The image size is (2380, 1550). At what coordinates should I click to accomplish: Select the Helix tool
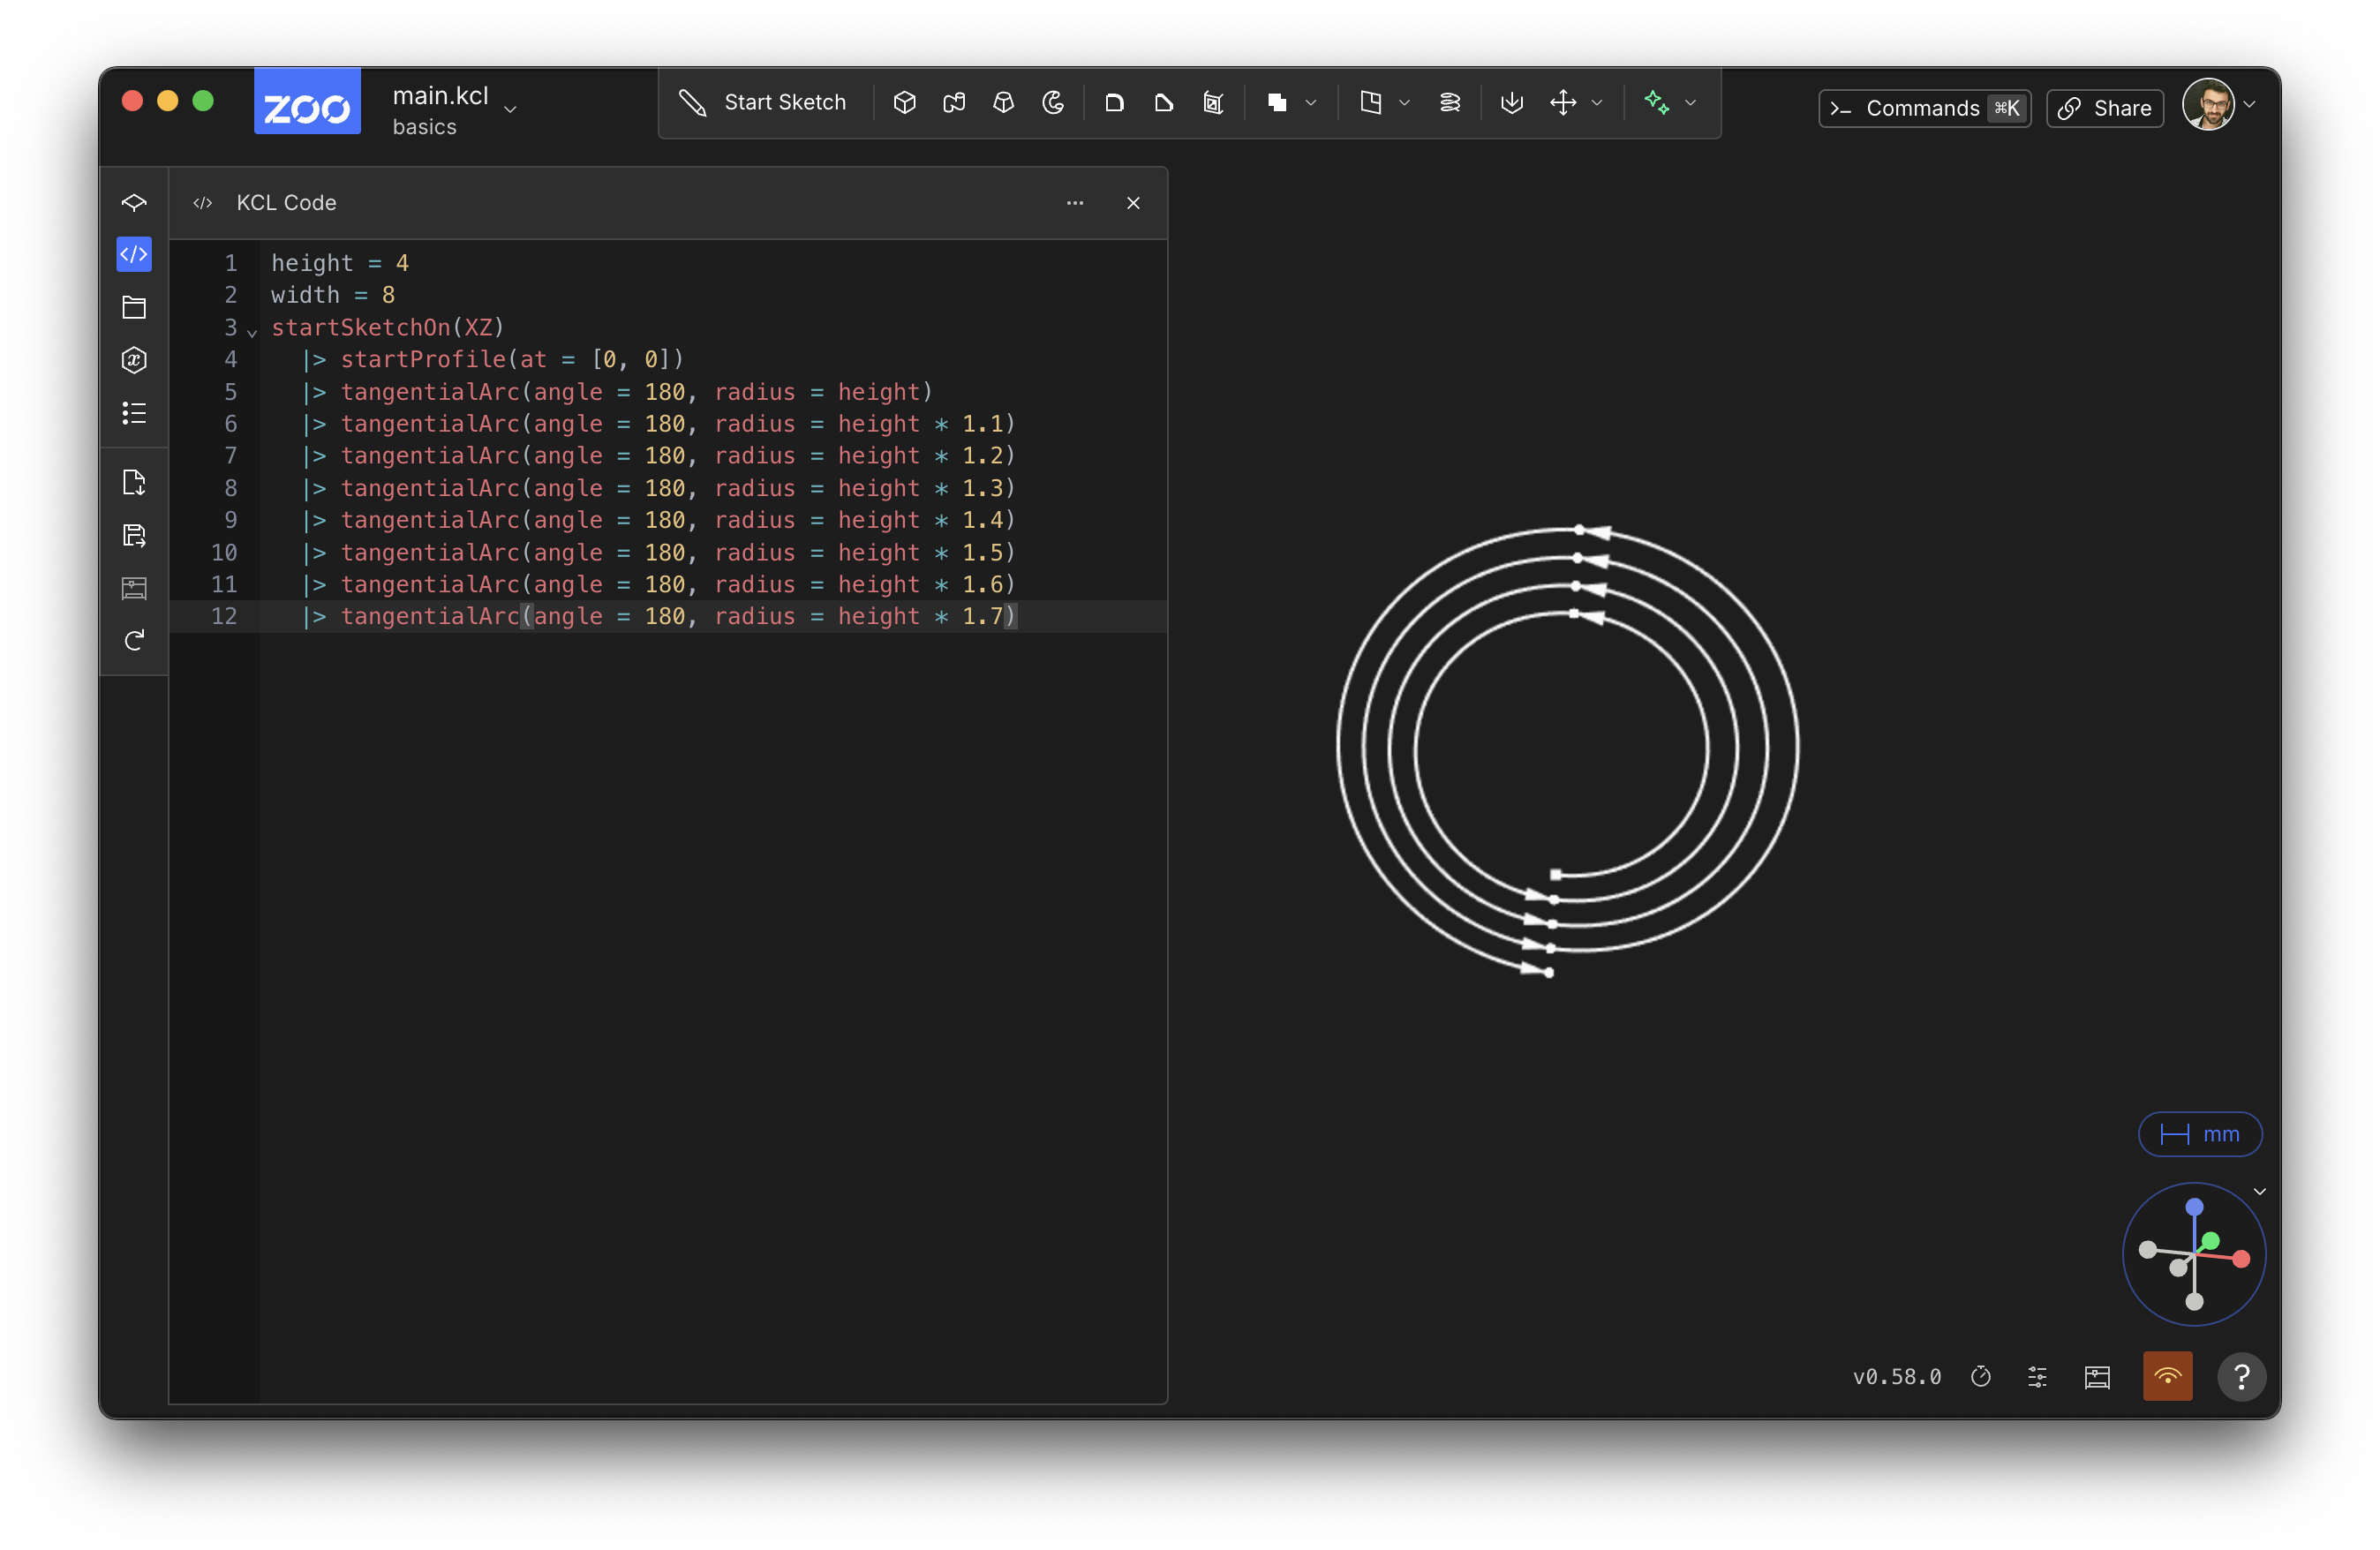click(x=1449, y=102)
